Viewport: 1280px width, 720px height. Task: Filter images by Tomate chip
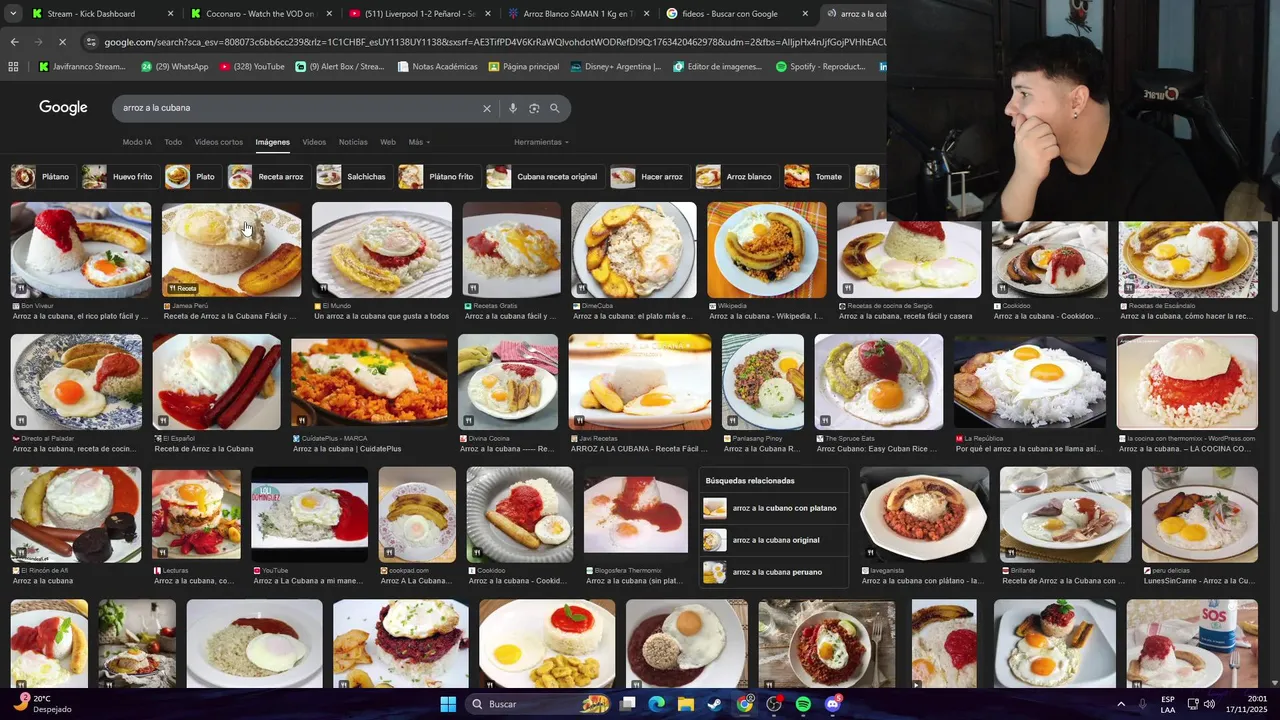(814, 177)
